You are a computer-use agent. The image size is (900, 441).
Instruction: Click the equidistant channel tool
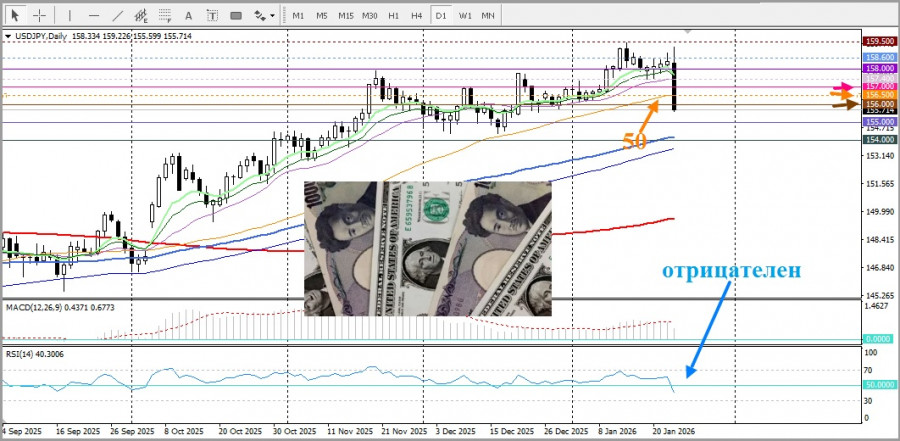coord(142,15)
